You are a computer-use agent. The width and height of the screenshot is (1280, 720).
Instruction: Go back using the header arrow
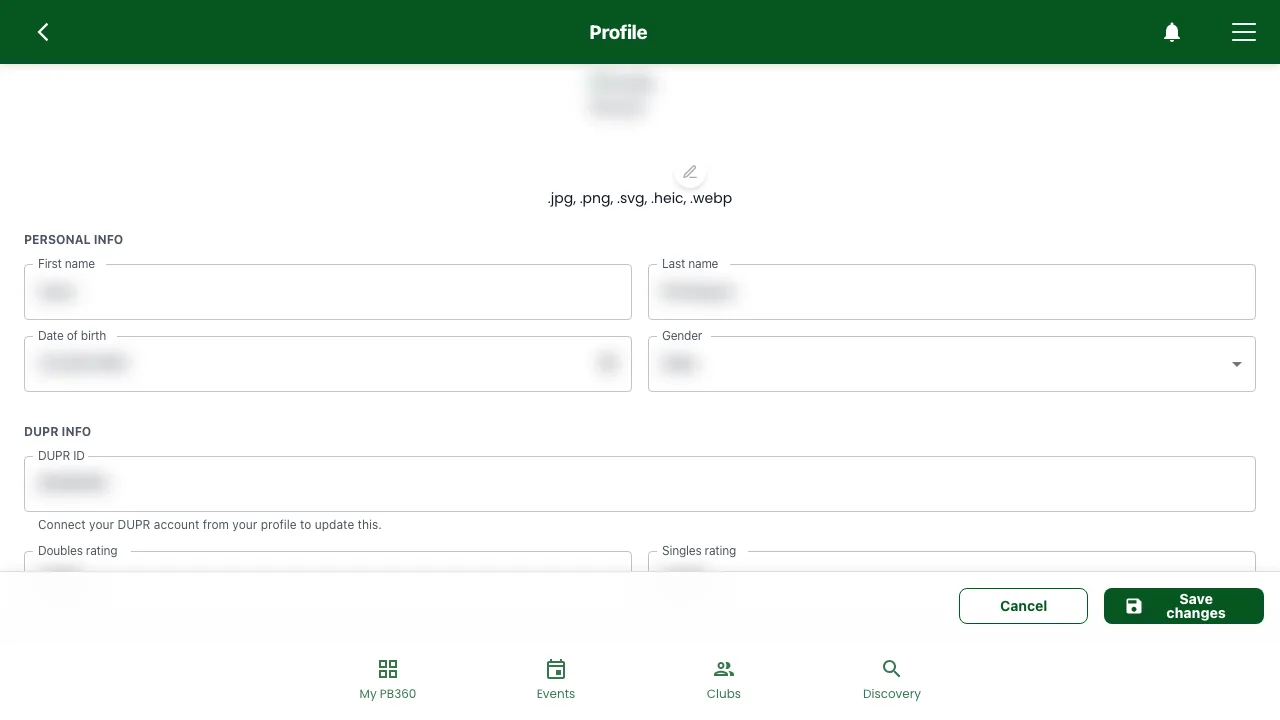click(x=43, y=32)
